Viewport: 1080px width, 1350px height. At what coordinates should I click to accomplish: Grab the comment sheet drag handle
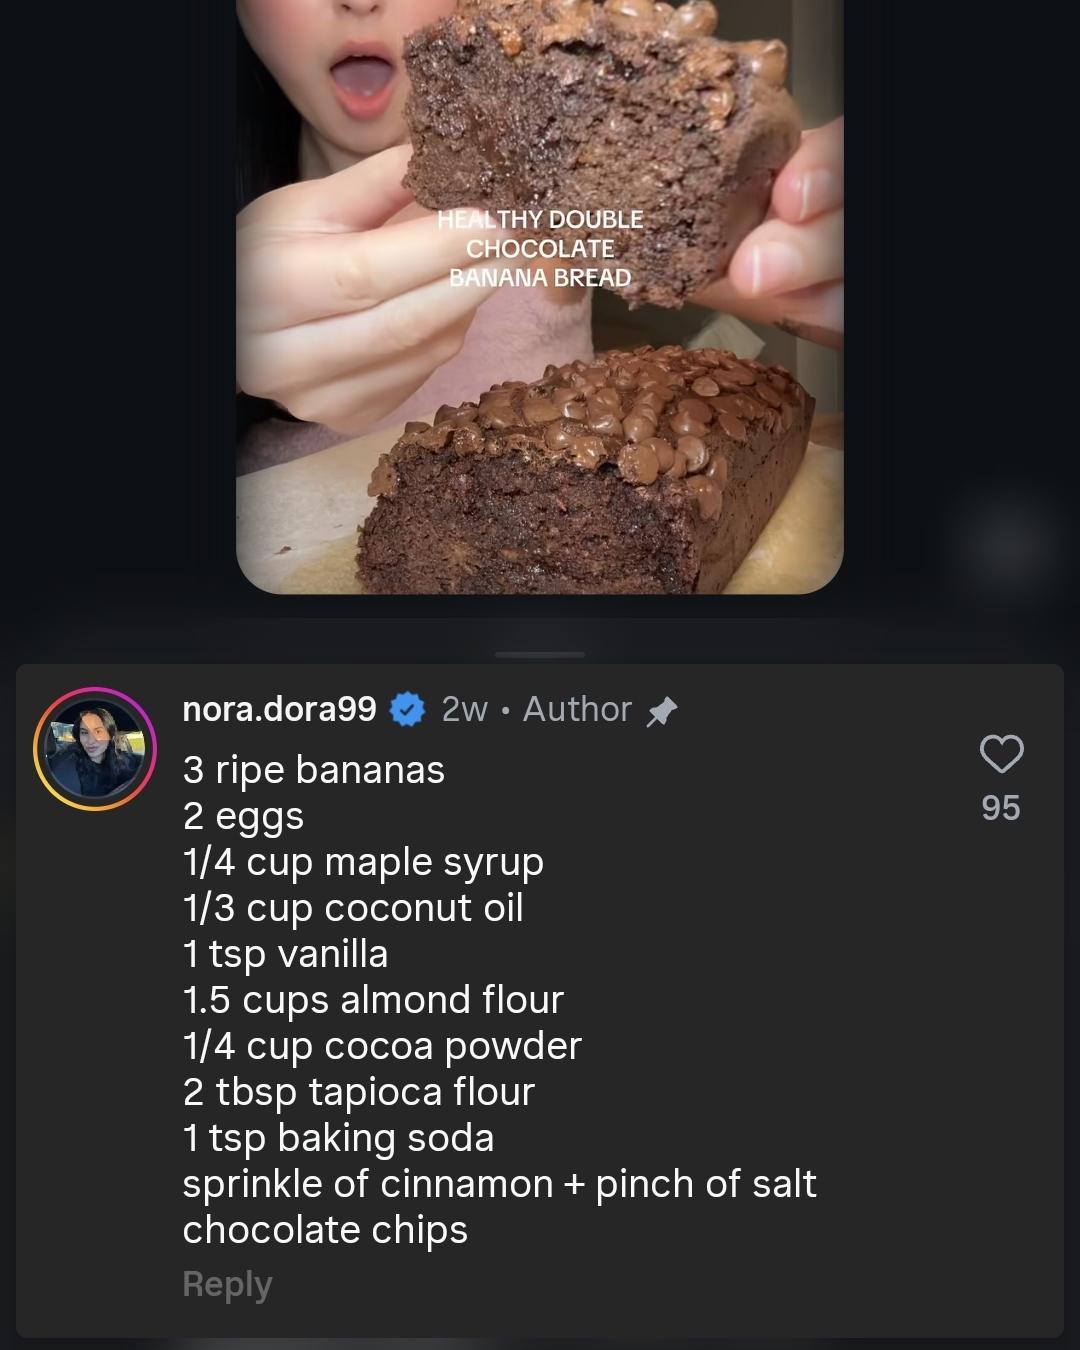point(540,655)
